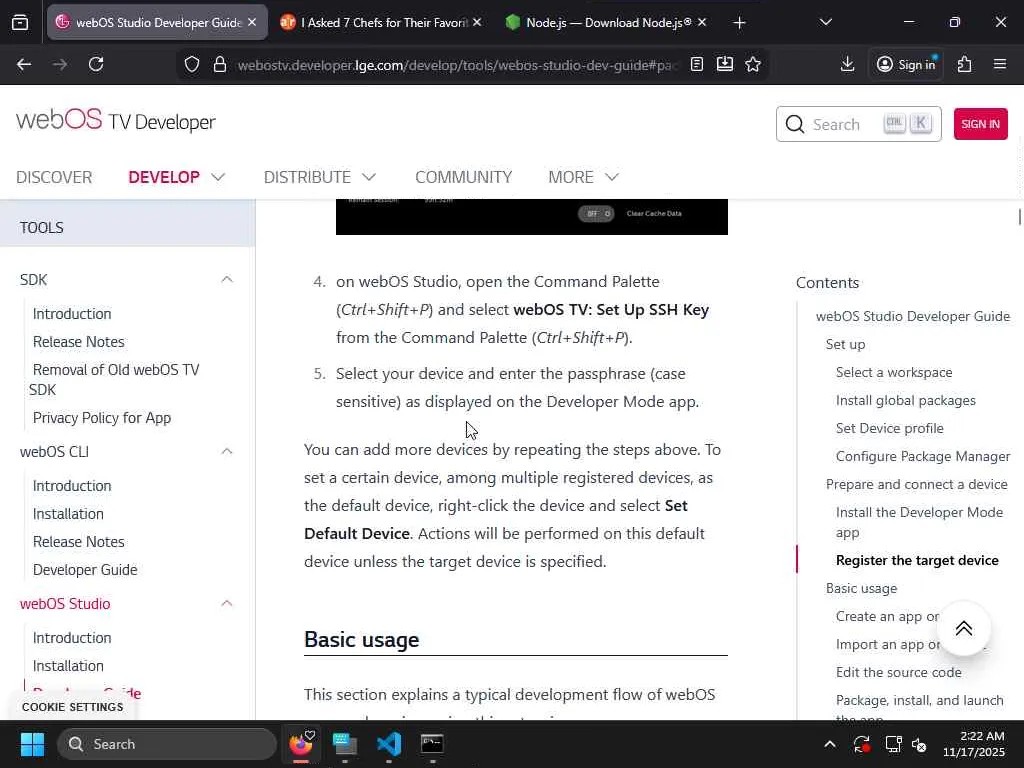The image size is (1024, 768).
Task: Open a new tab with the plus icon
Action: tap(739, 23)
